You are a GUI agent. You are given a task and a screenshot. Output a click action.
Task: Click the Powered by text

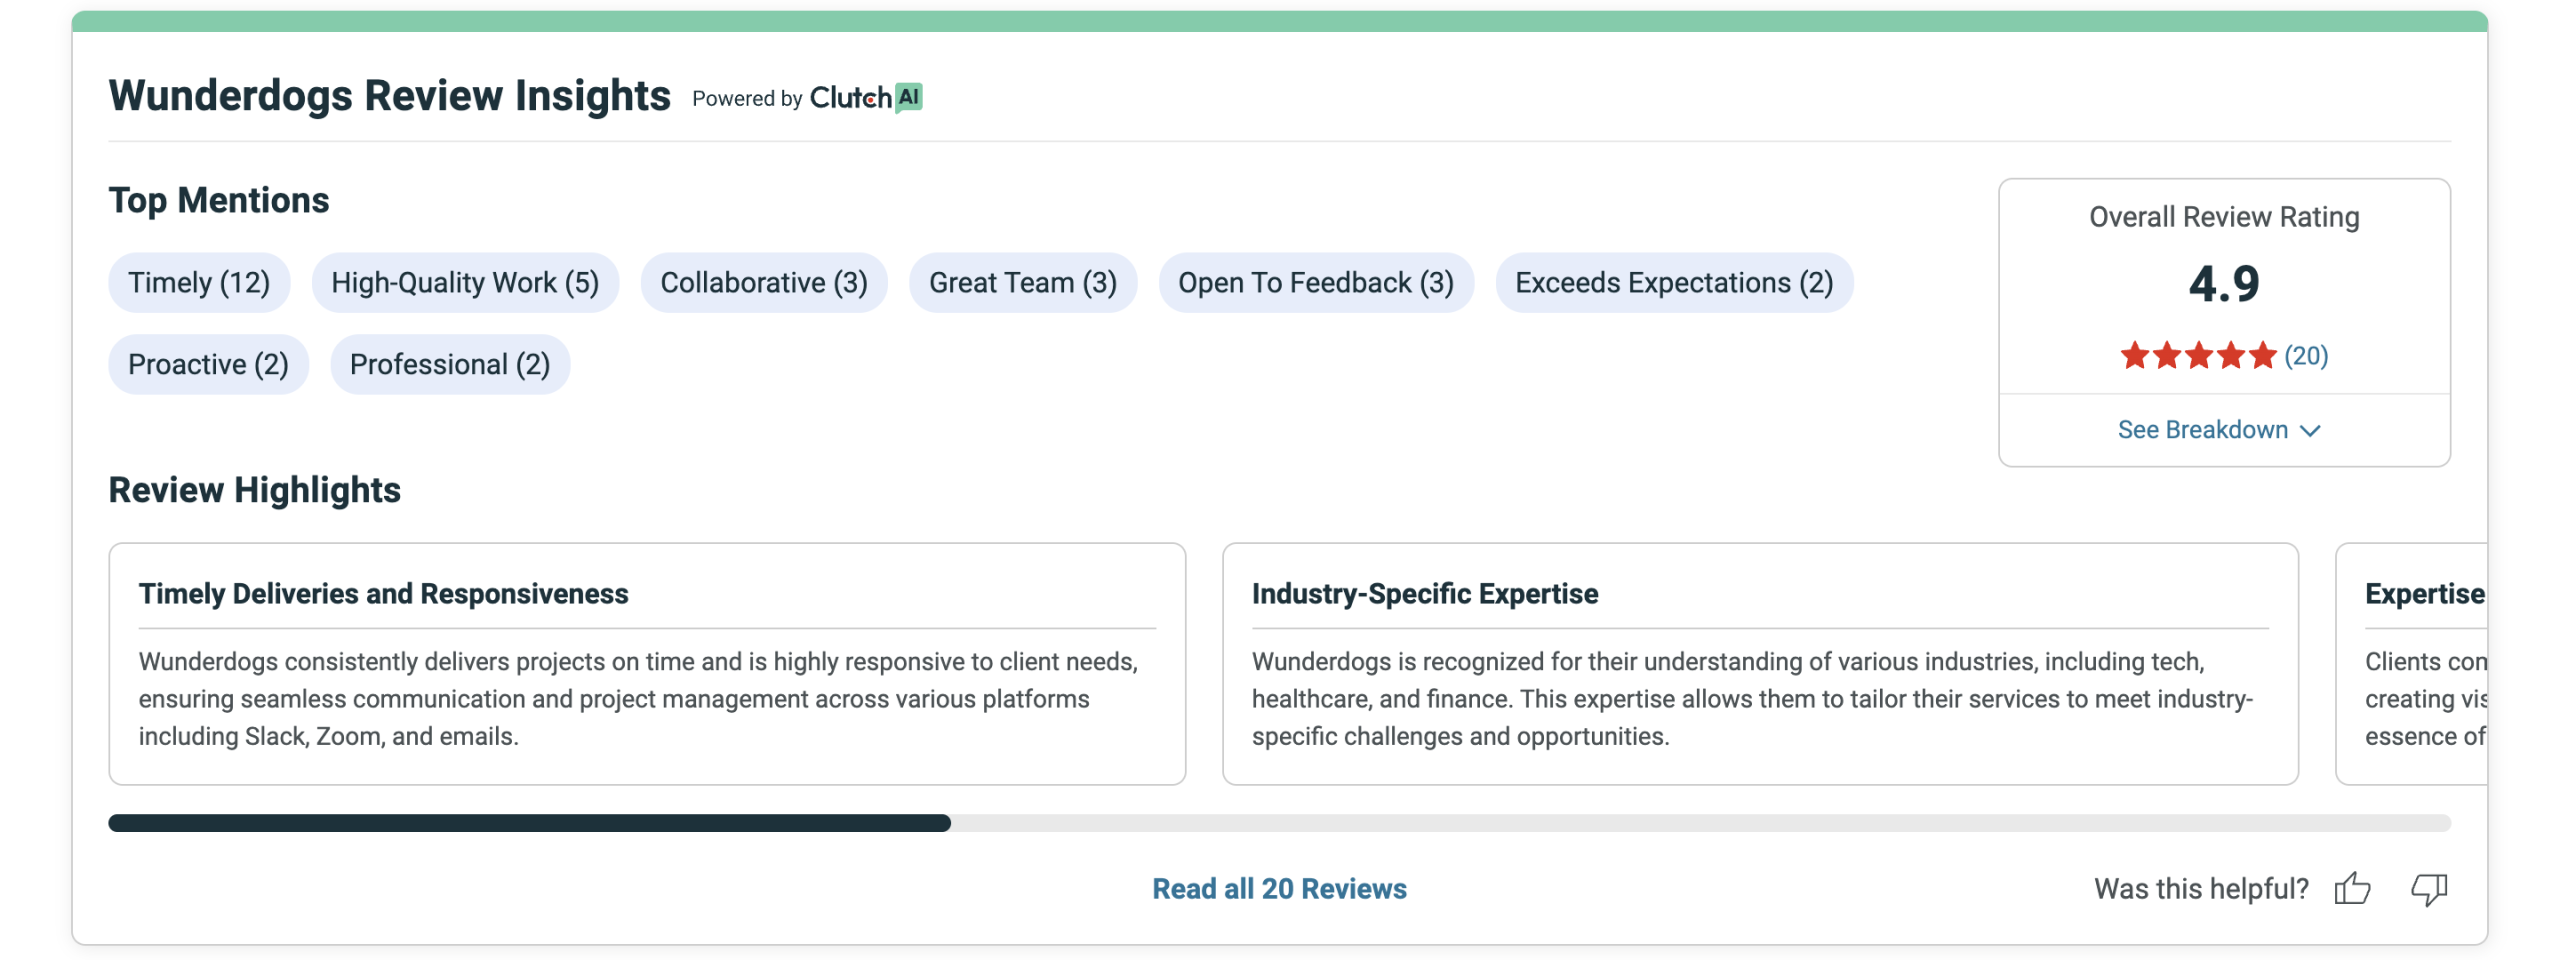[x=747, y=99]
